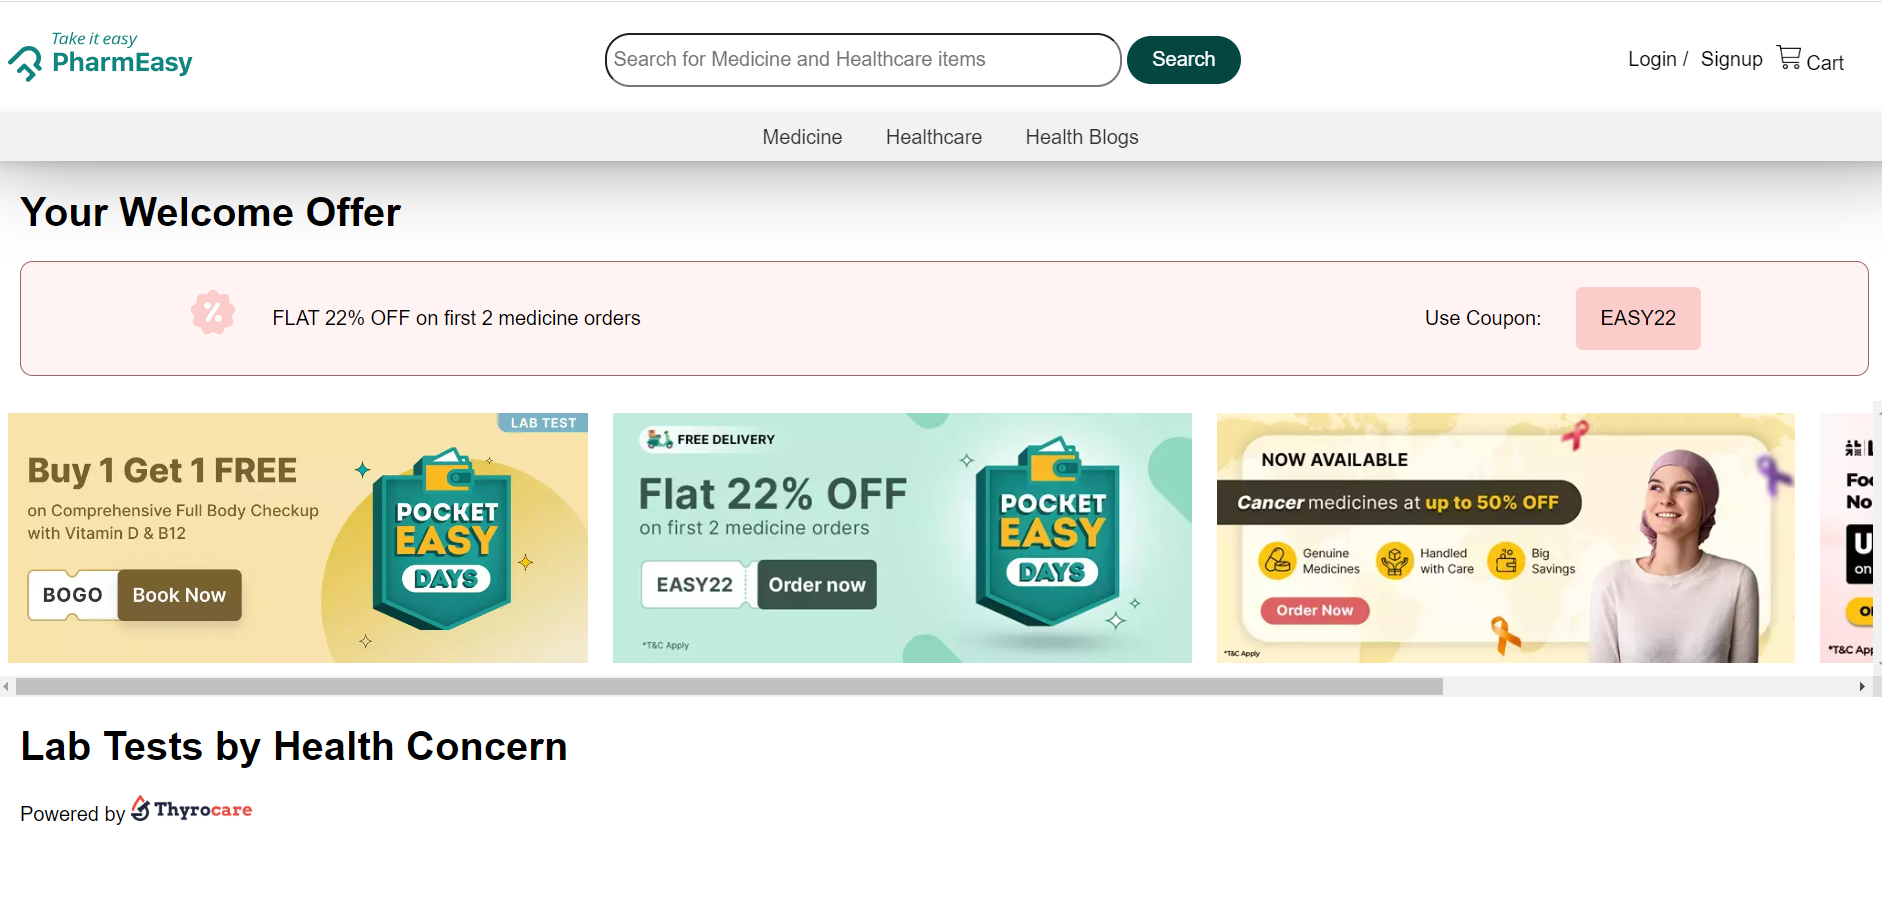Go to Health Blogs
This screenshot has height=900, width=1882.
1081,137
